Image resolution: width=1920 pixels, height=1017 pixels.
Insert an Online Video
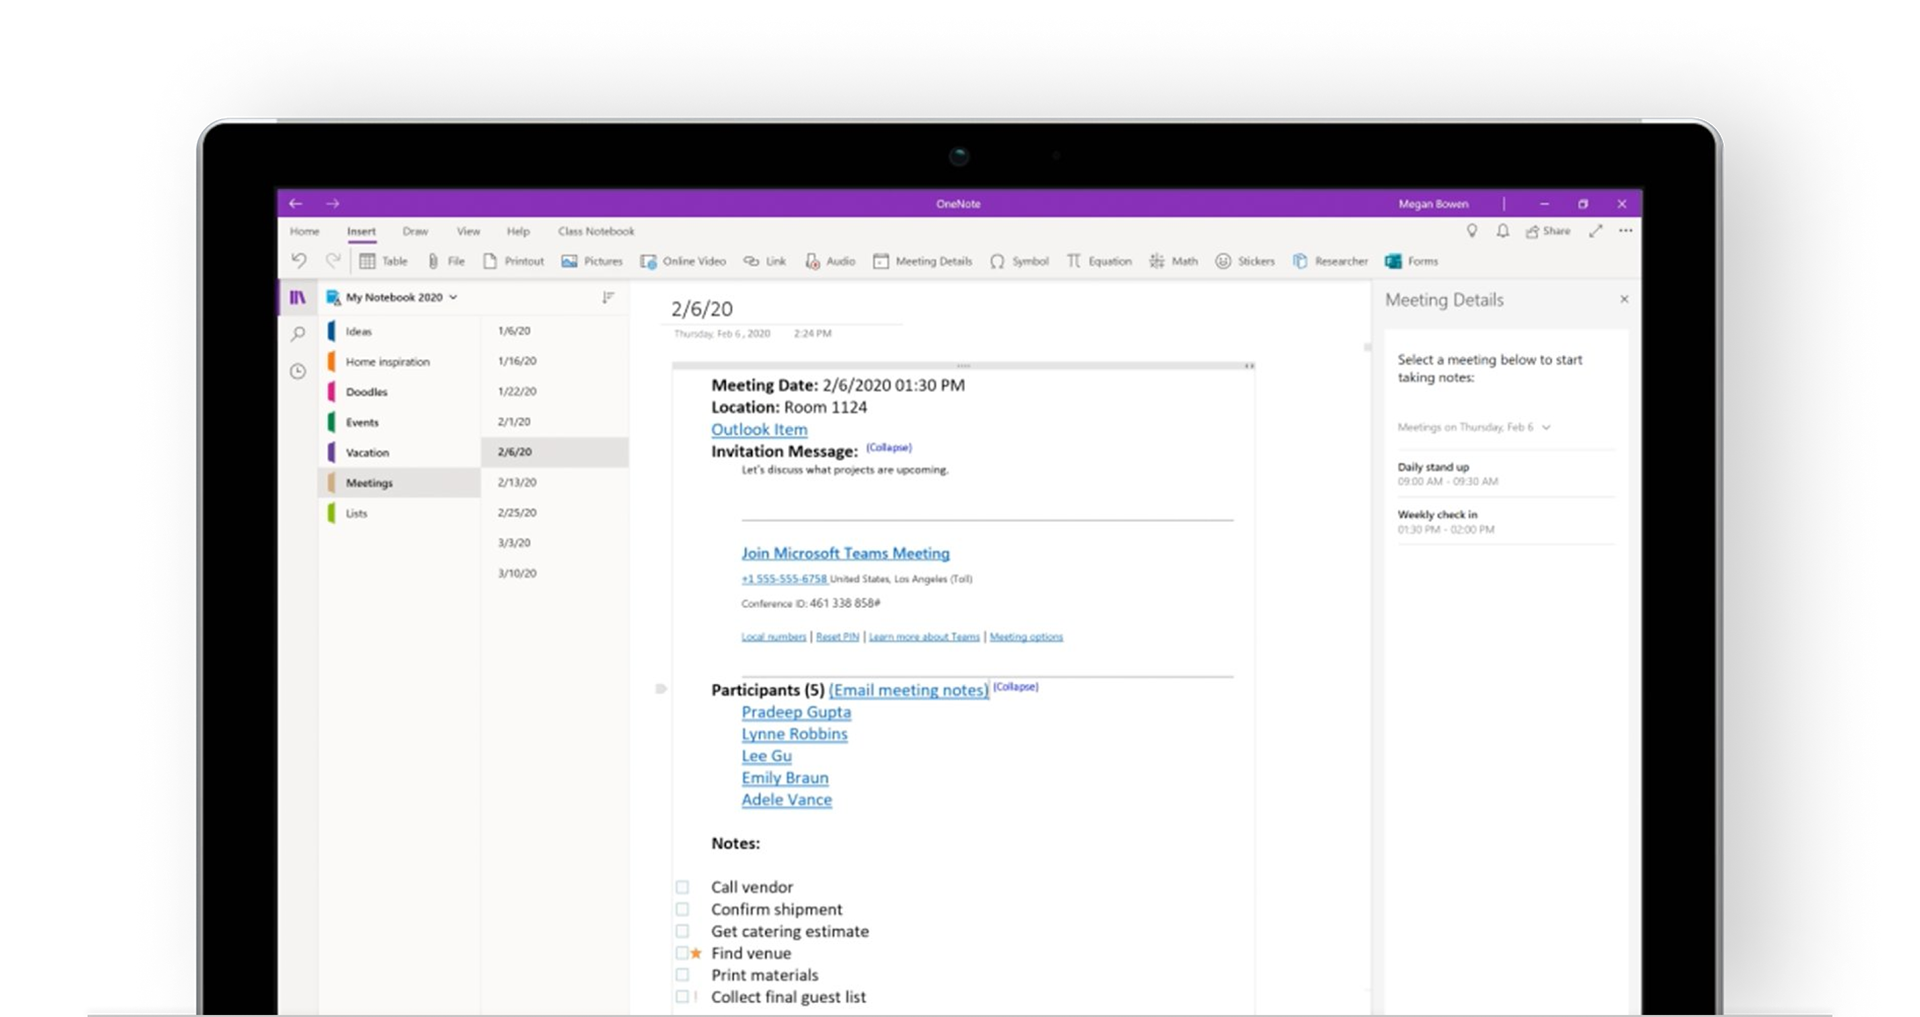pyautogui.click(x=683, y=261)
